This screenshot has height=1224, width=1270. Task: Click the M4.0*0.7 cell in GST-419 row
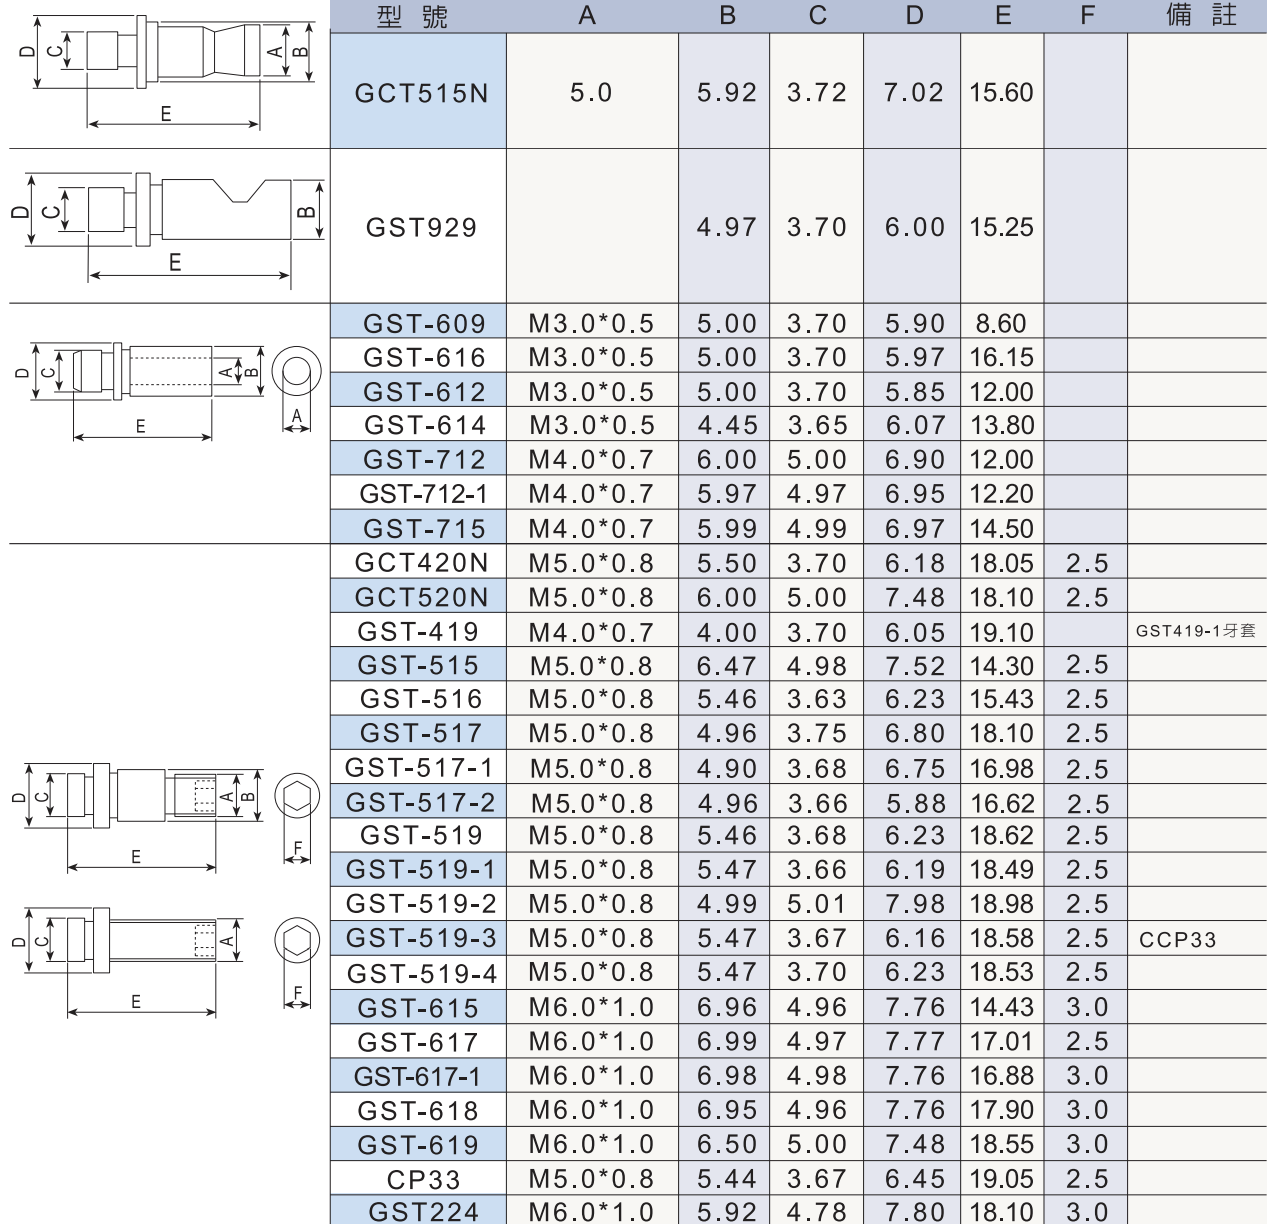pos(590,632)
